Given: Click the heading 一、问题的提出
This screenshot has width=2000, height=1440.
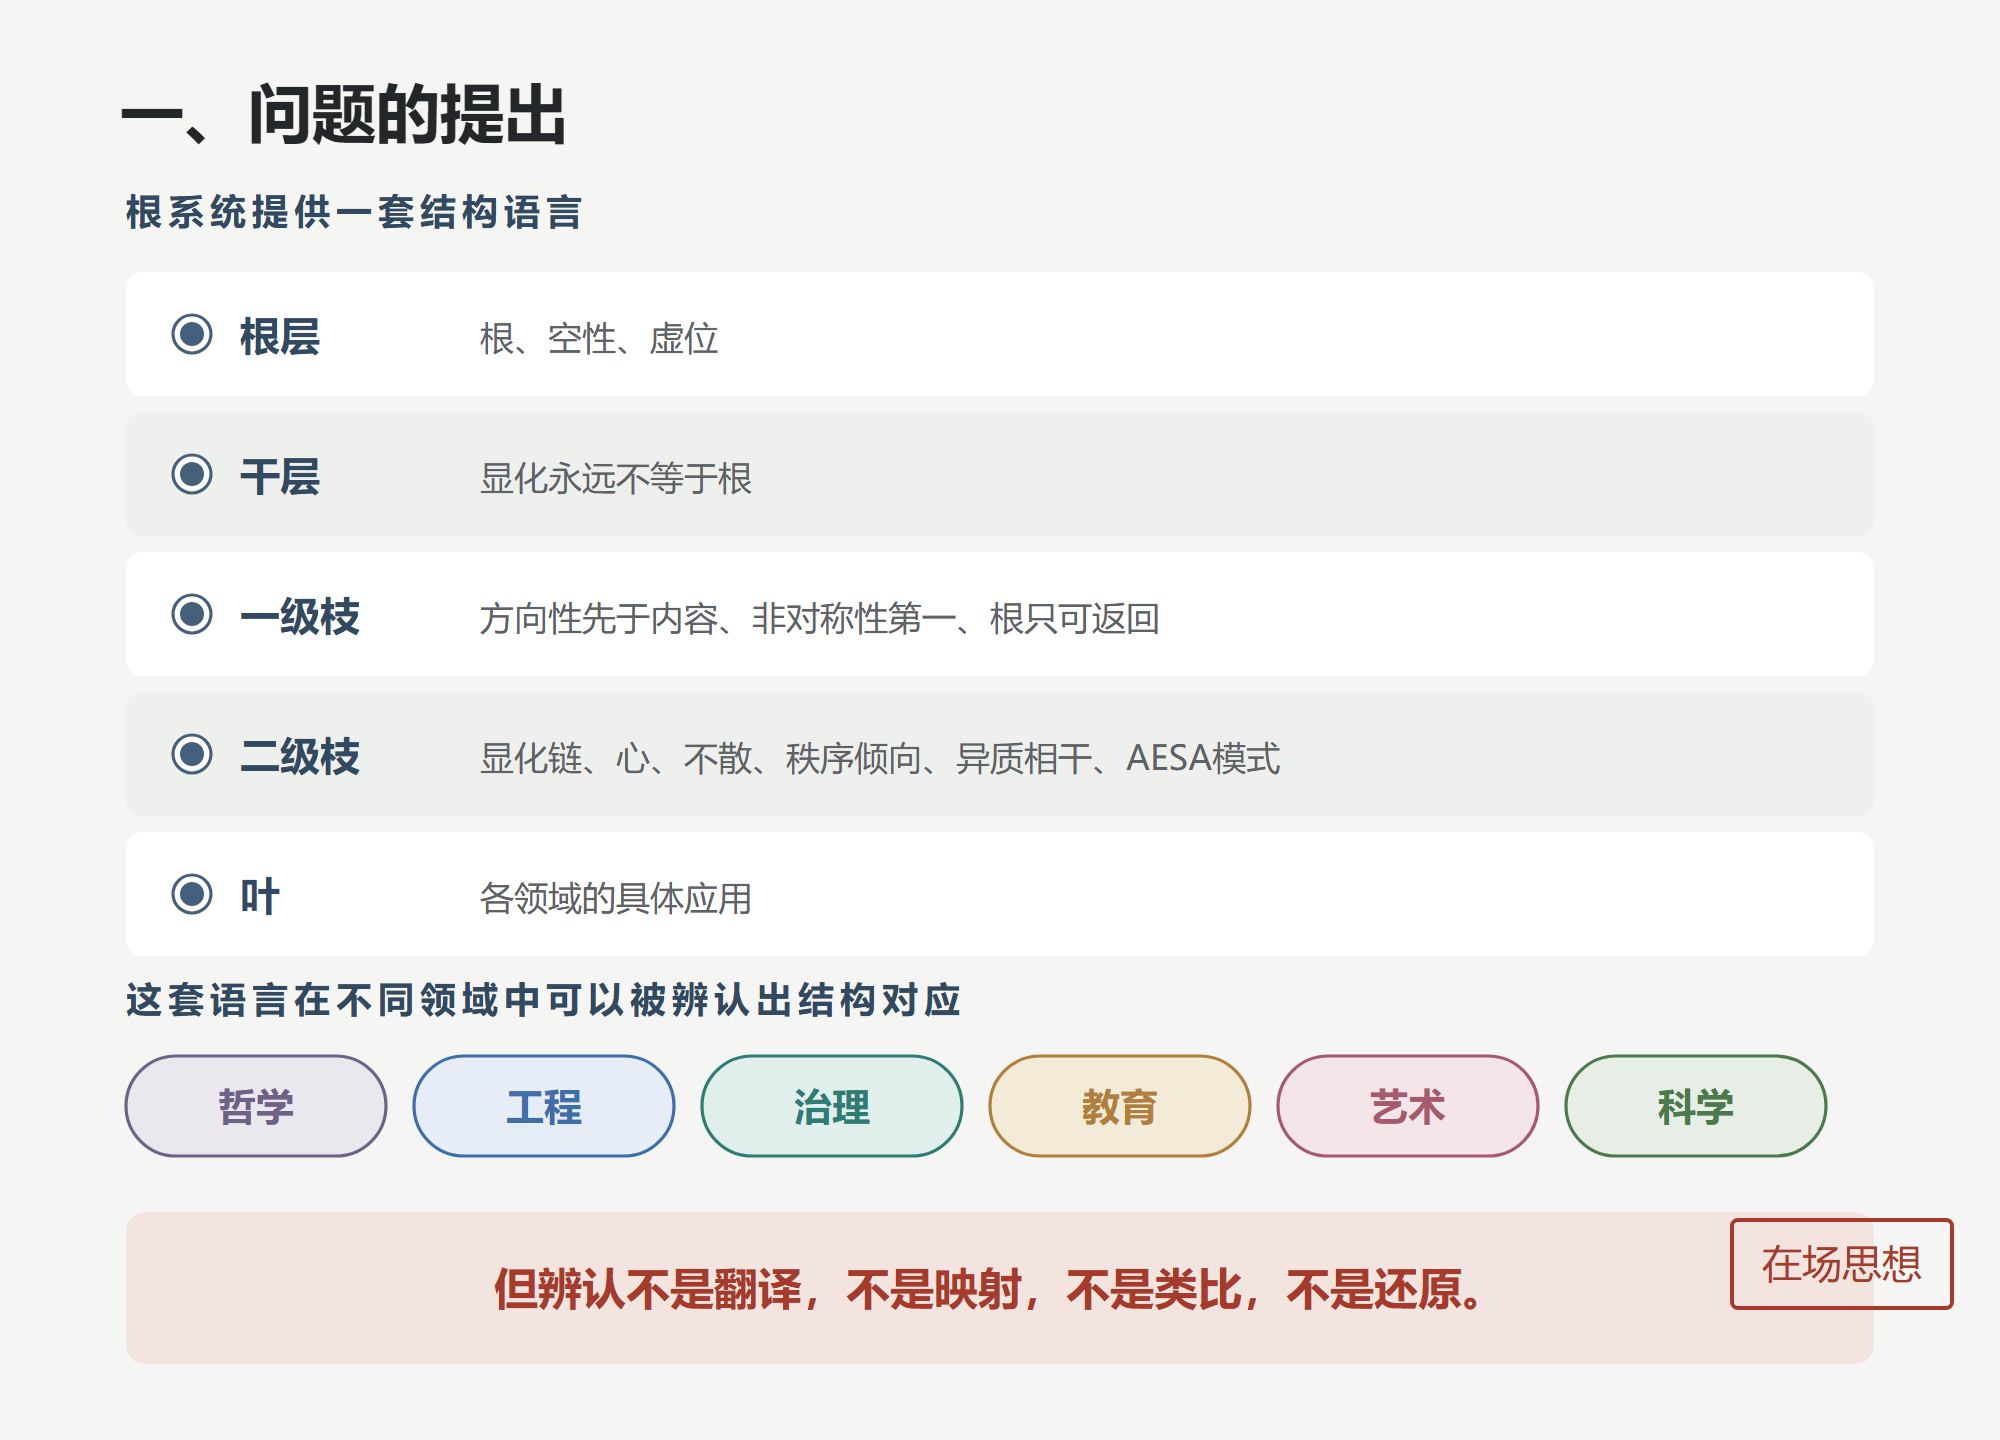Looking at the screenshot, I should coord(344,115).
